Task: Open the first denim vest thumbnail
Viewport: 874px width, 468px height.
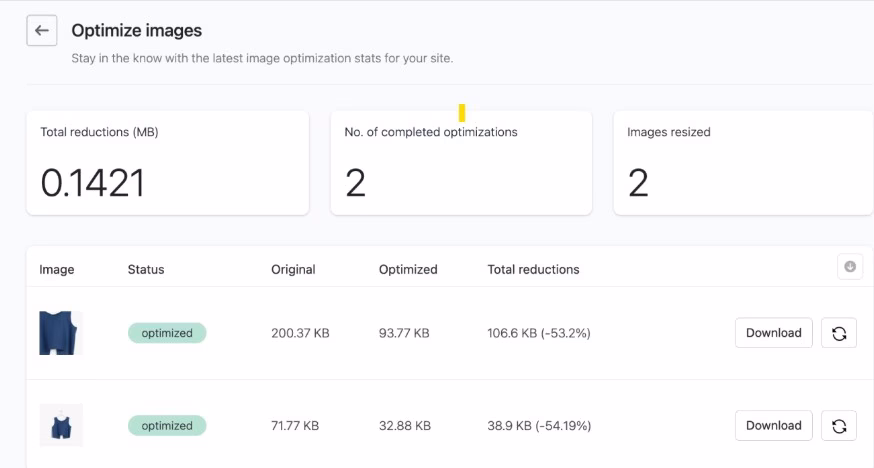Action: click(x=59, y=333)
